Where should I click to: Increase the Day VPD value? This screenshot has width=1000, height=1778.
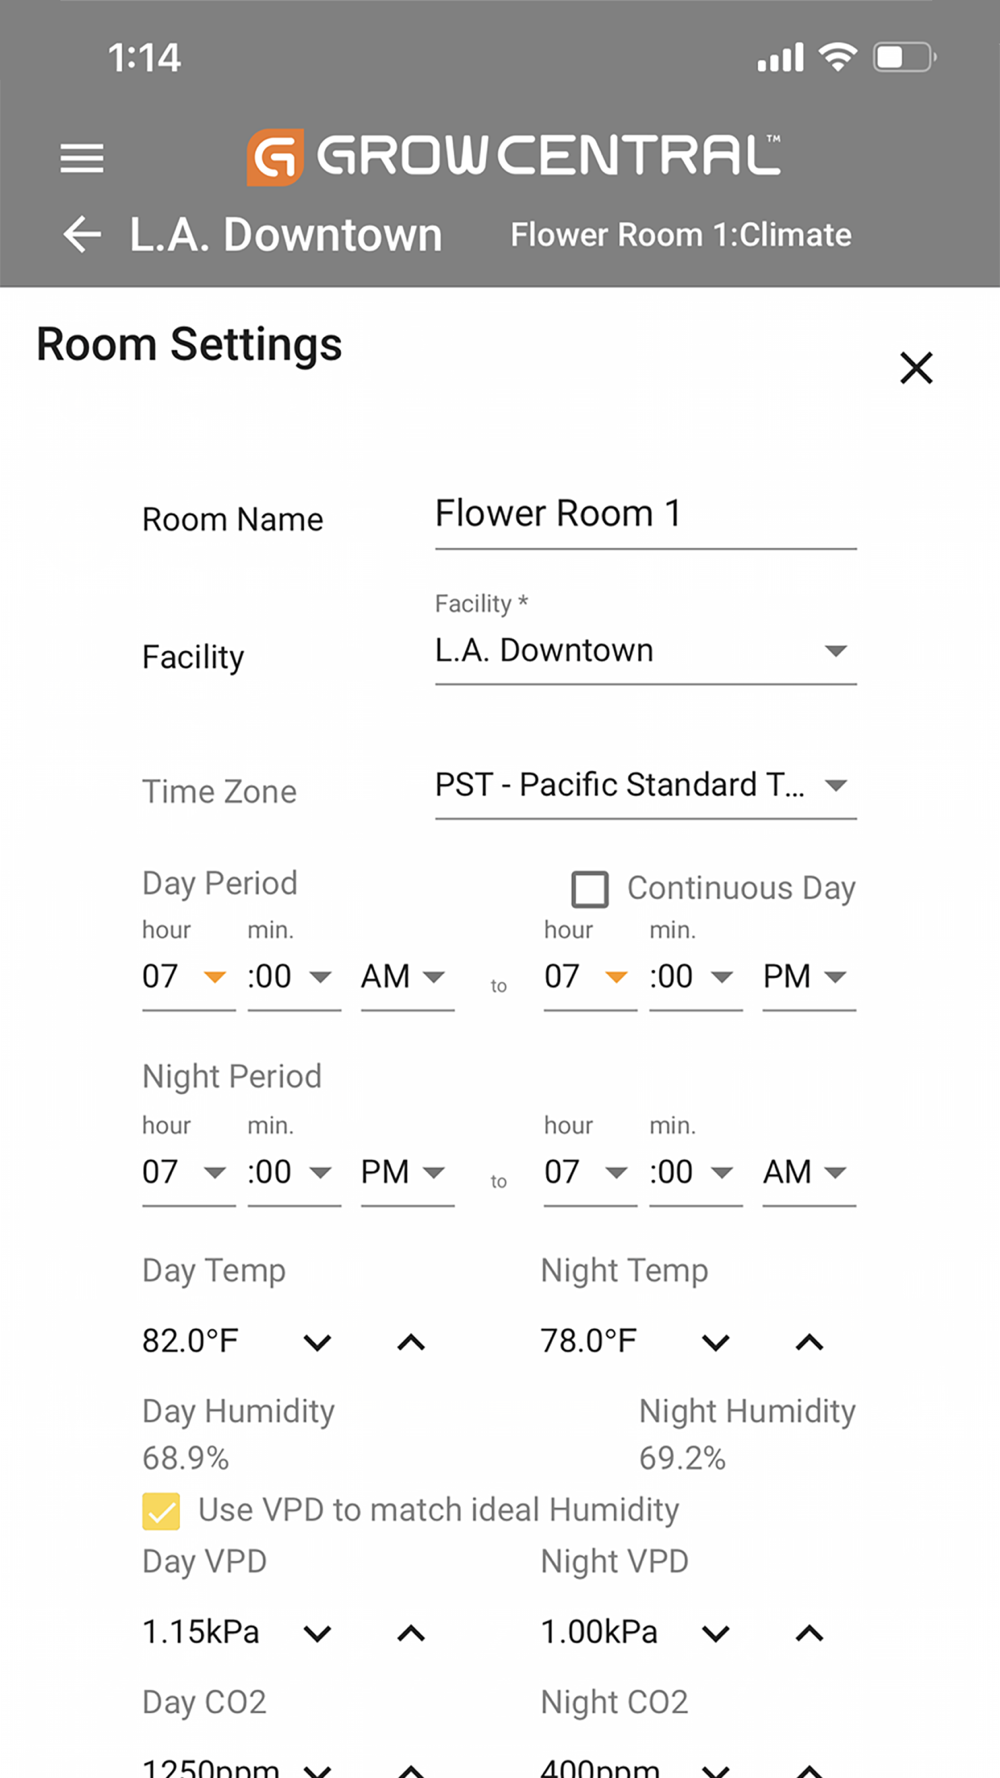coord(411,1633)
